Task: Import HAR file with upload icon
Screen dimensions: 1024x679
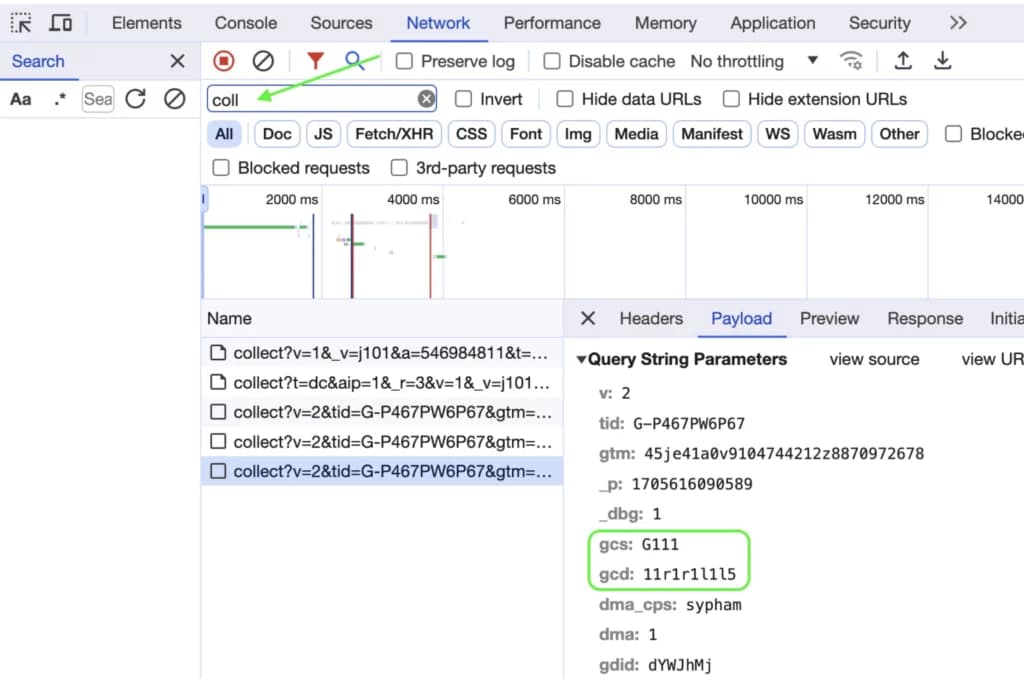Action: tap(903, 61)
